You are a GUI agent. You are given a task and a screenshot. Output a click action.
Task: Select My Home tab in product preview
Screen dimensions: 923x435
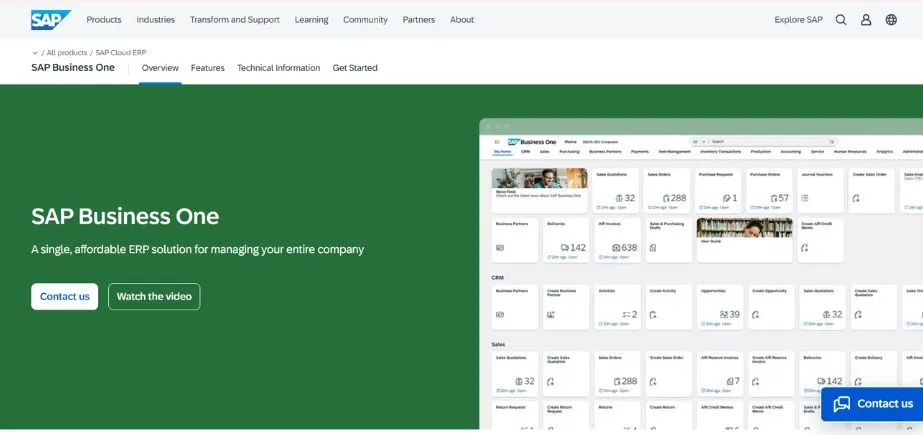502,152
